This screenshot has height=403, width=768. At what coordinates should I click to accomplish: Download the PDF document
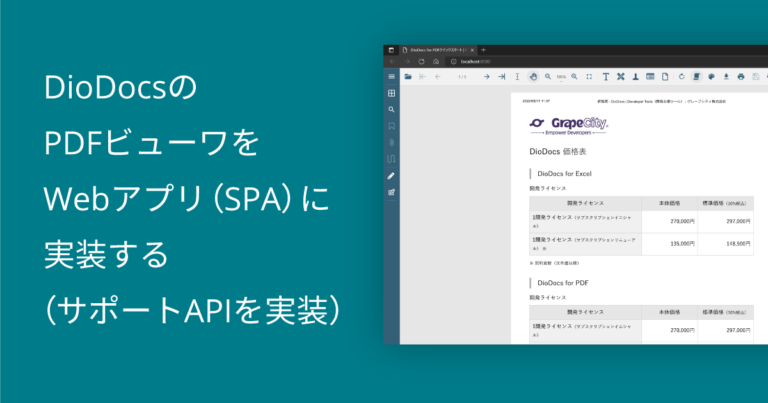tap(726, 77)
